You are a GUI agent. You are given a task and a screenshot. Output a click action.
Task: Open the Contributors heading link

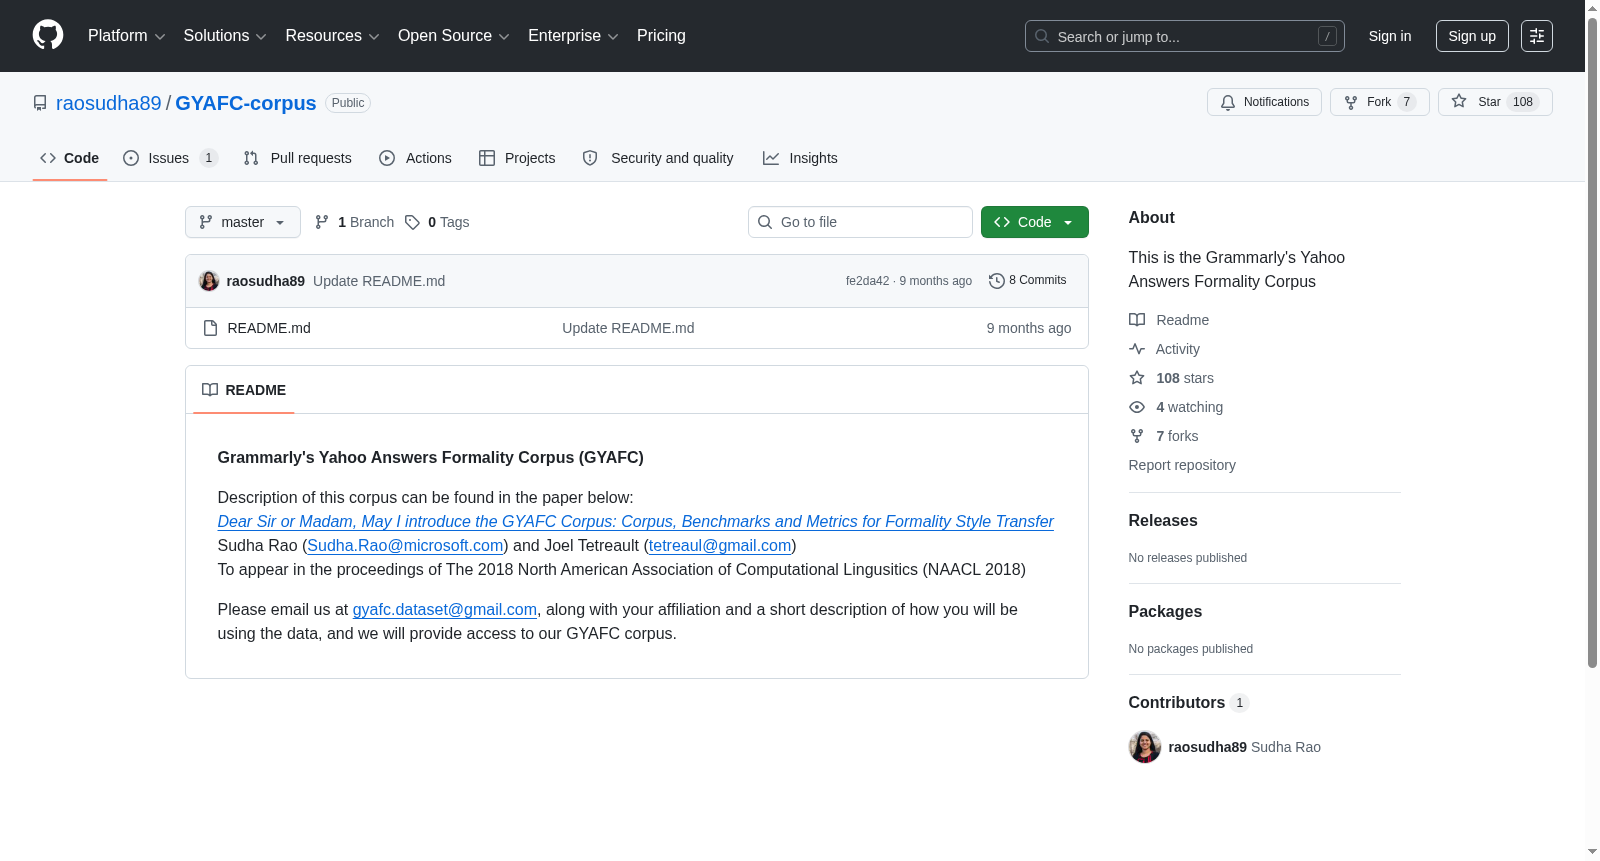click(1189, 703)
